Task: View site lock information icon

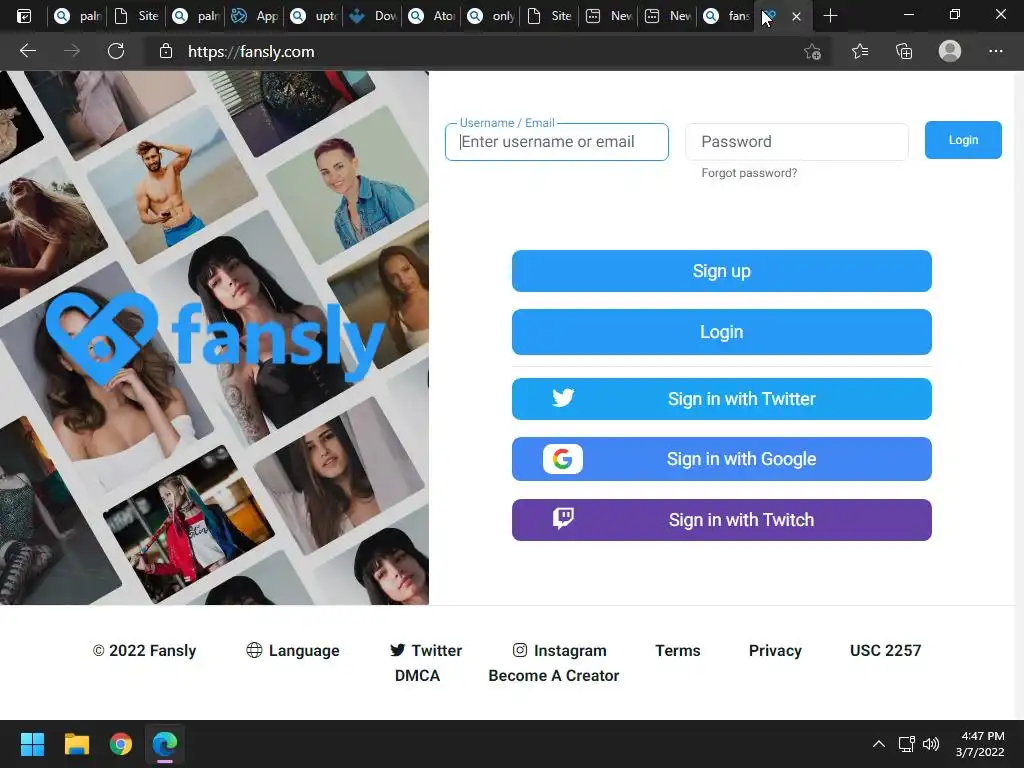Action: tap(166, 52)
